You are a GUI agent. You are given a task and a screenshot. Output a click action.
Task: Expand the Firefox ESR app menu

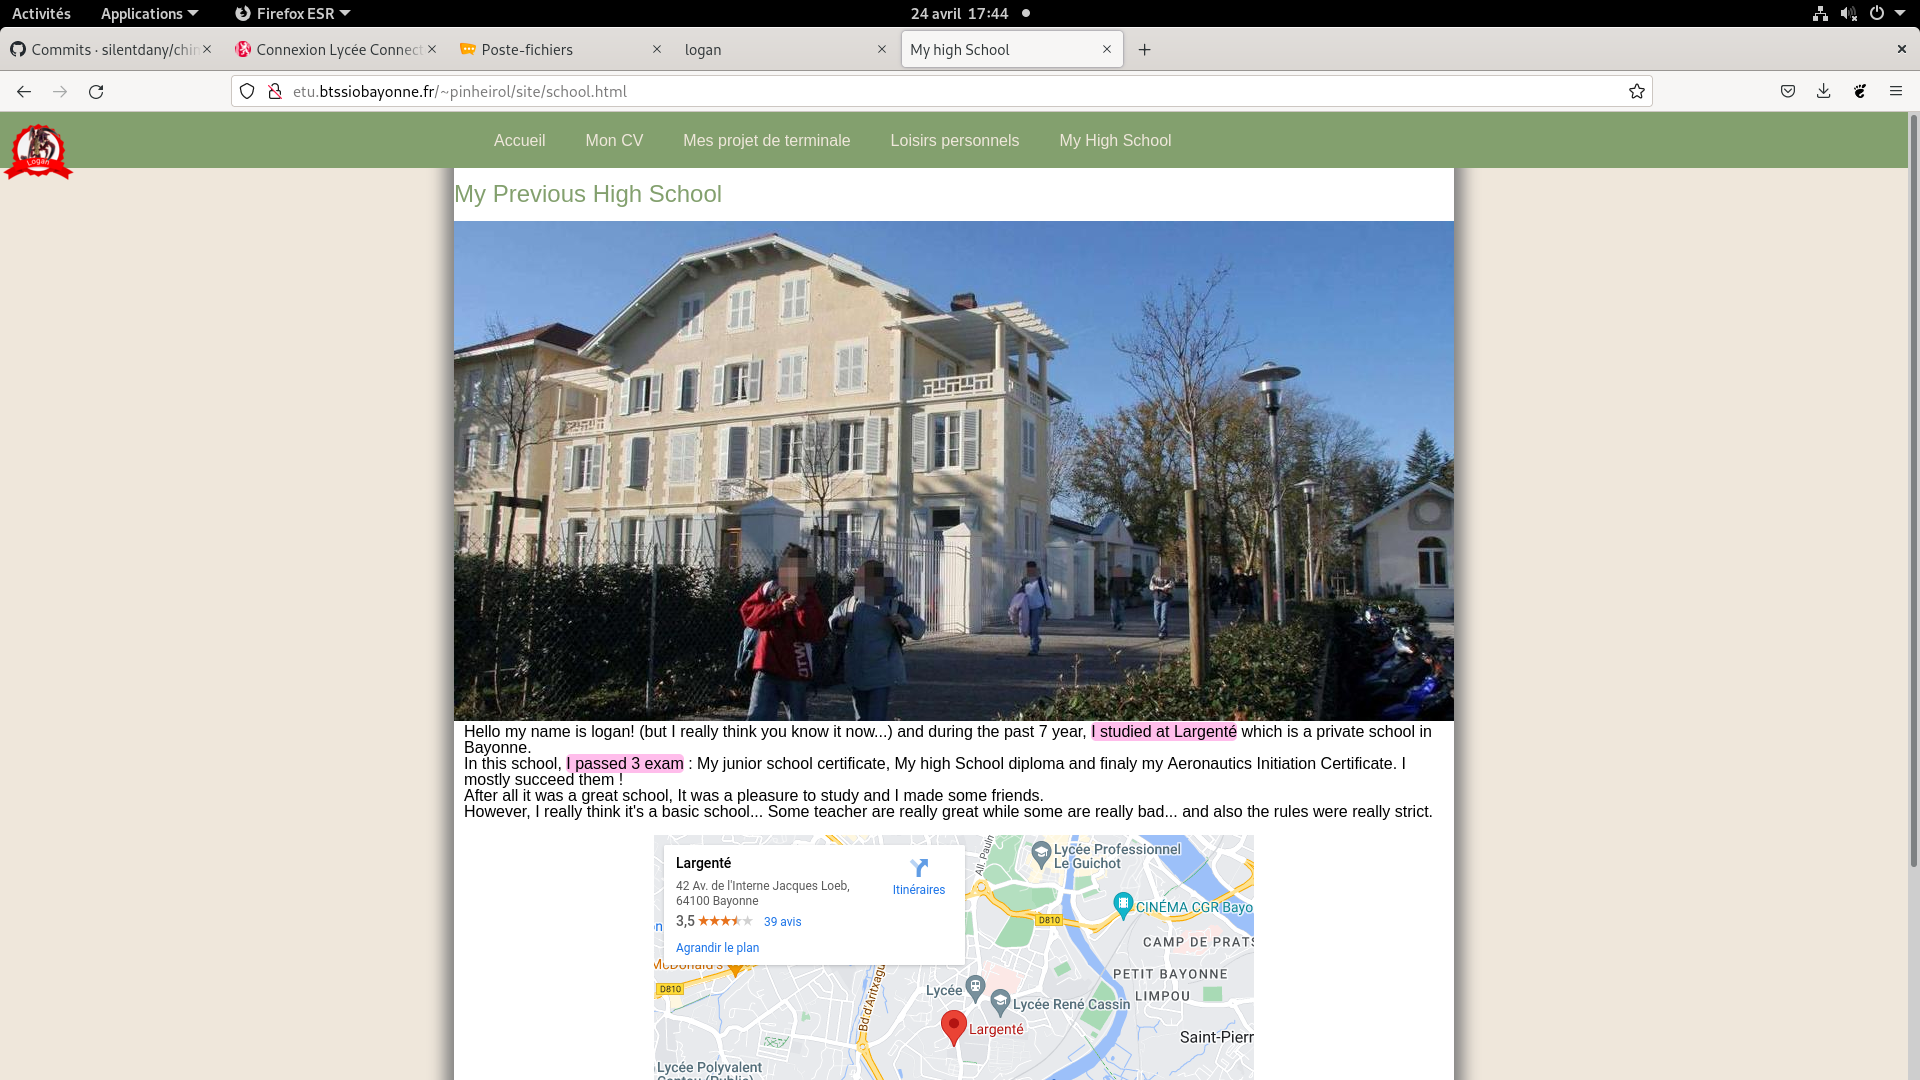pos(292,13)
